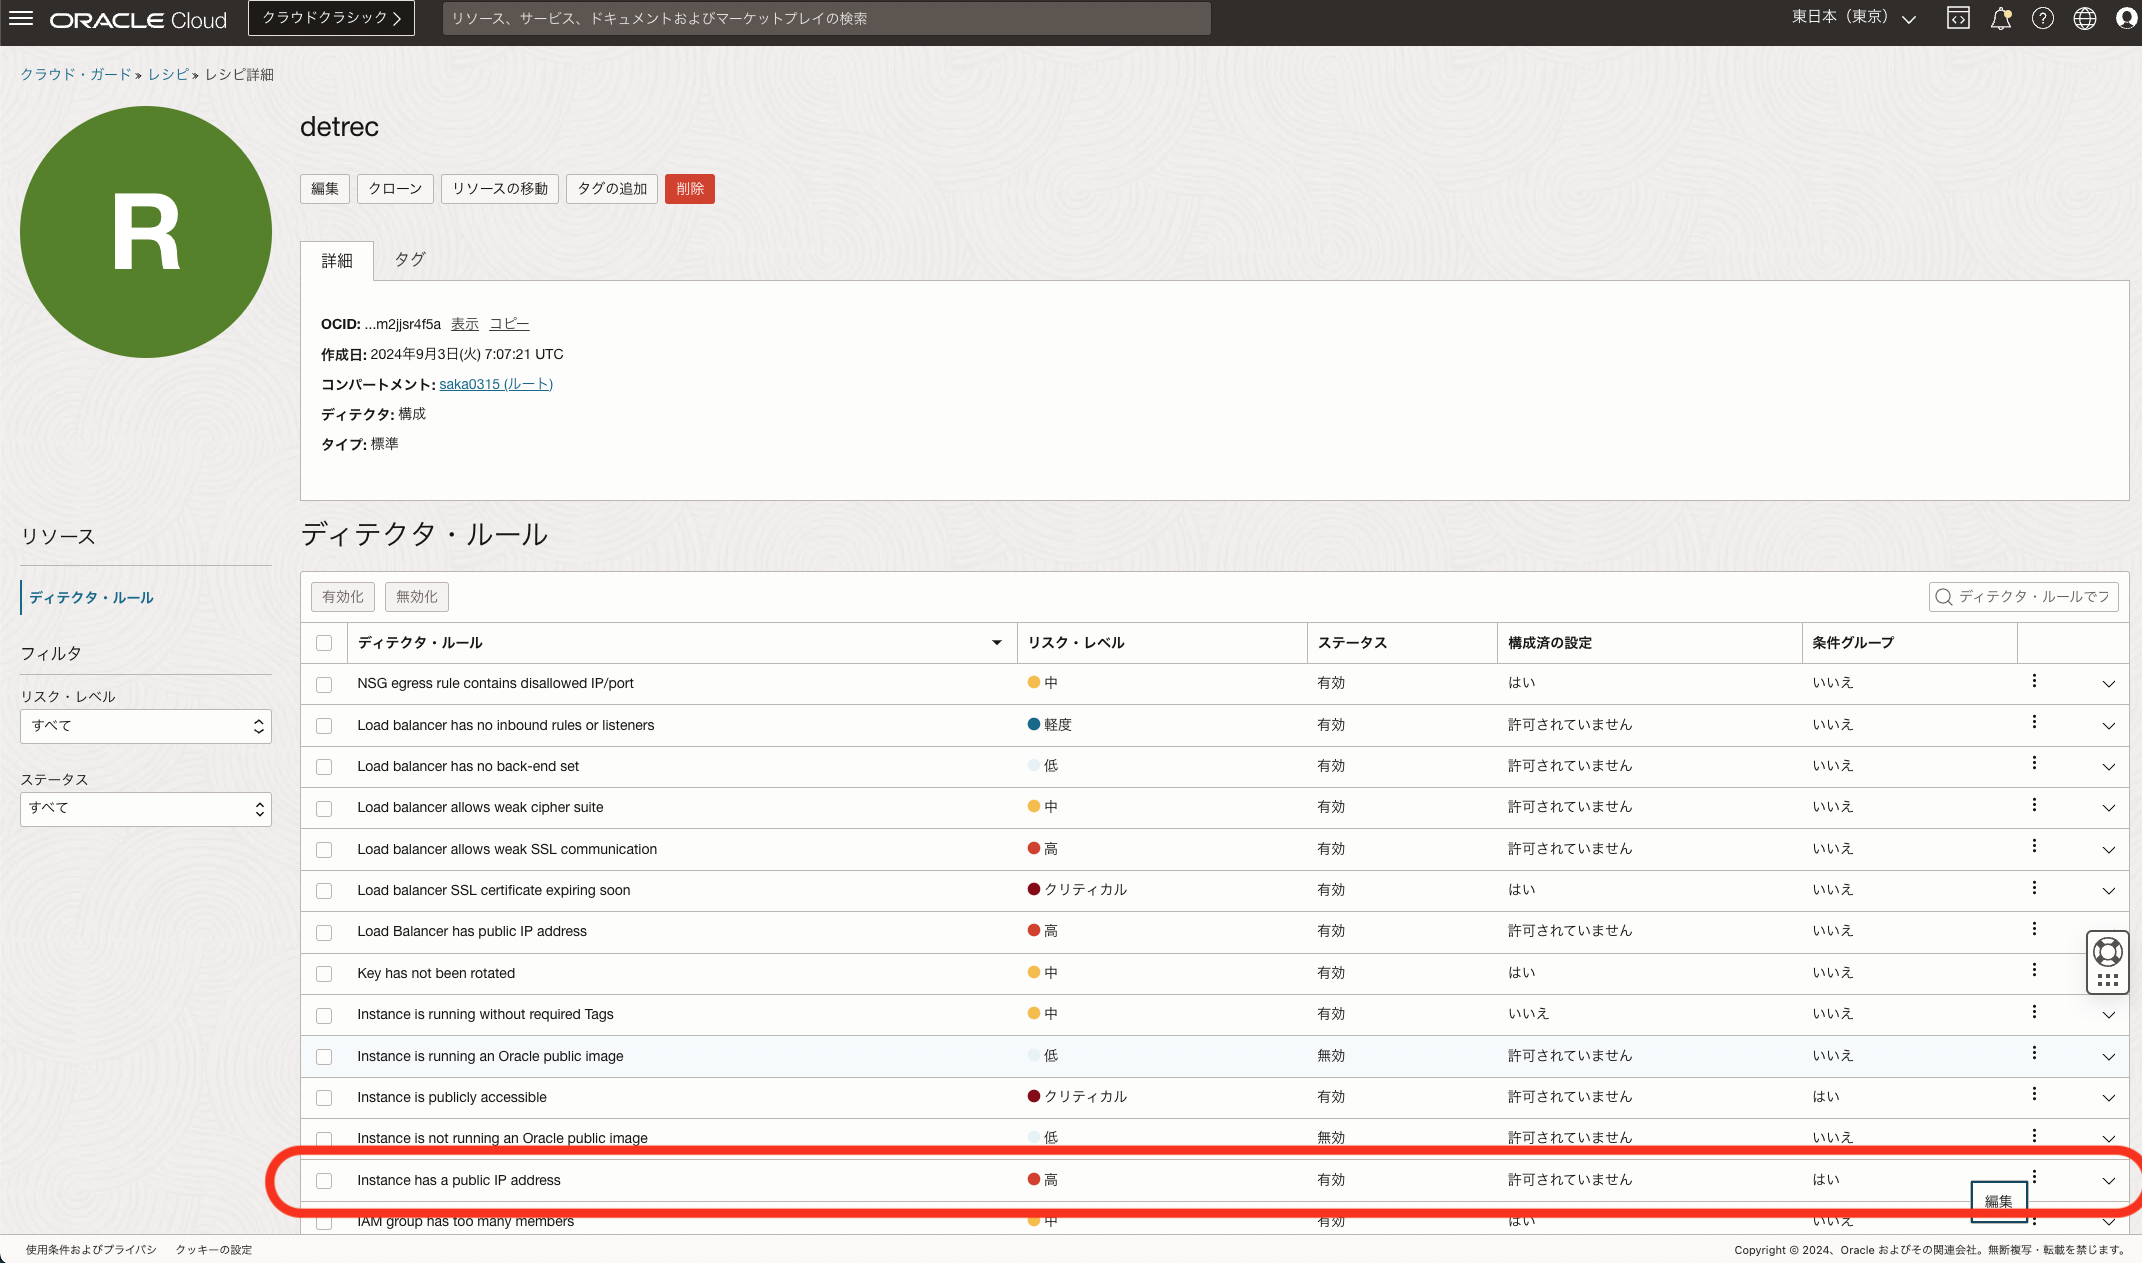The width and height of the screenshot is (2142, 1263).
Task: Switch to the タグ tab
Action: pyautogui.click(x=408, y=259)
